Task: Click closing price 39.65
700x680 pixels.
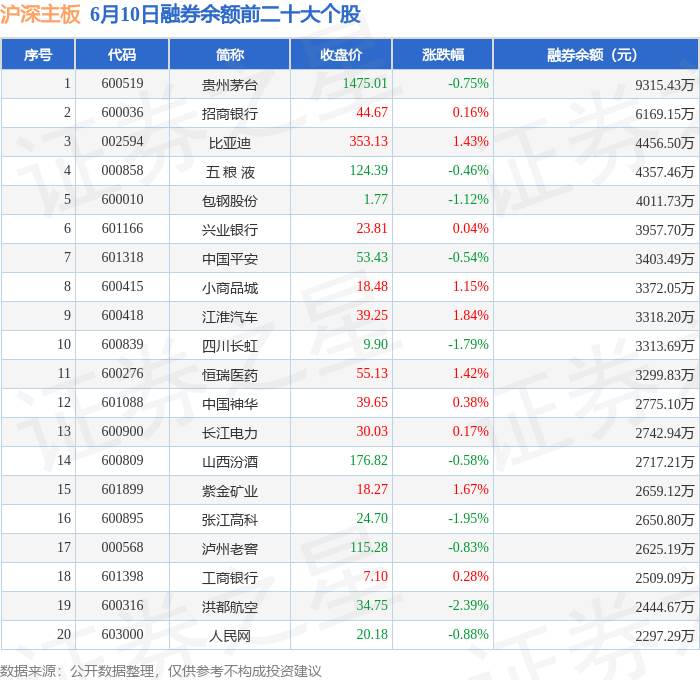Action: pyautogui.click(x=372, y=403)
